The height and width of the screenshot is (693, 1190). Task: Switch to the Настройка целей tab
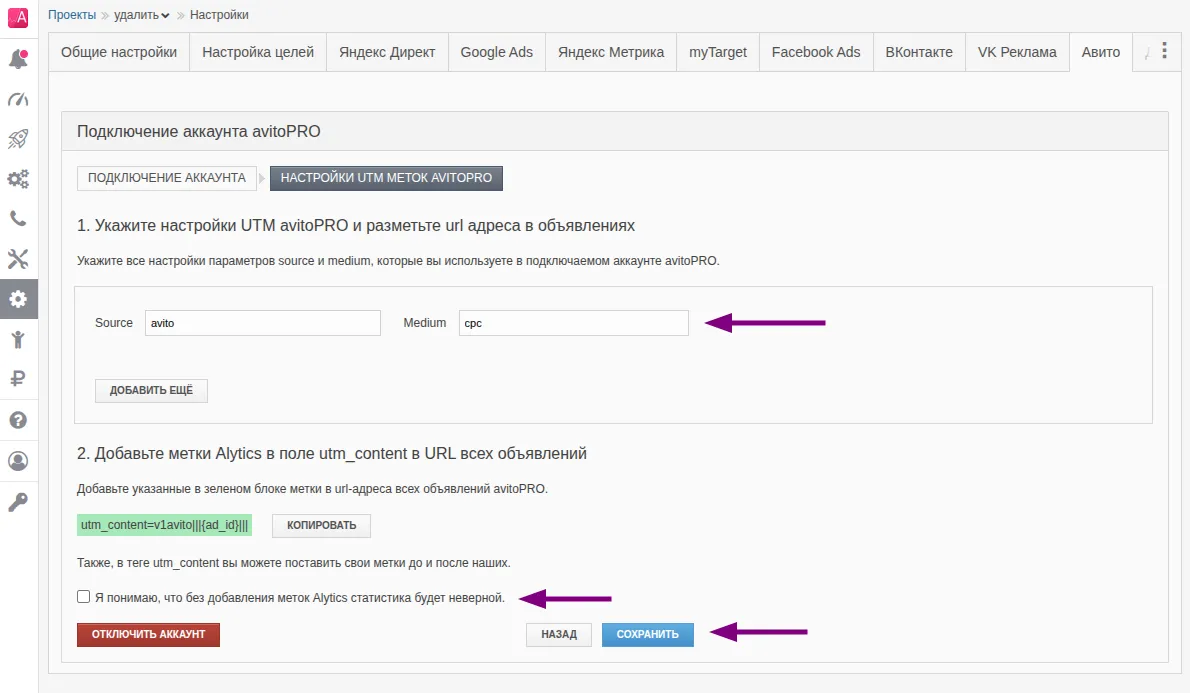(x=258, y=52)
